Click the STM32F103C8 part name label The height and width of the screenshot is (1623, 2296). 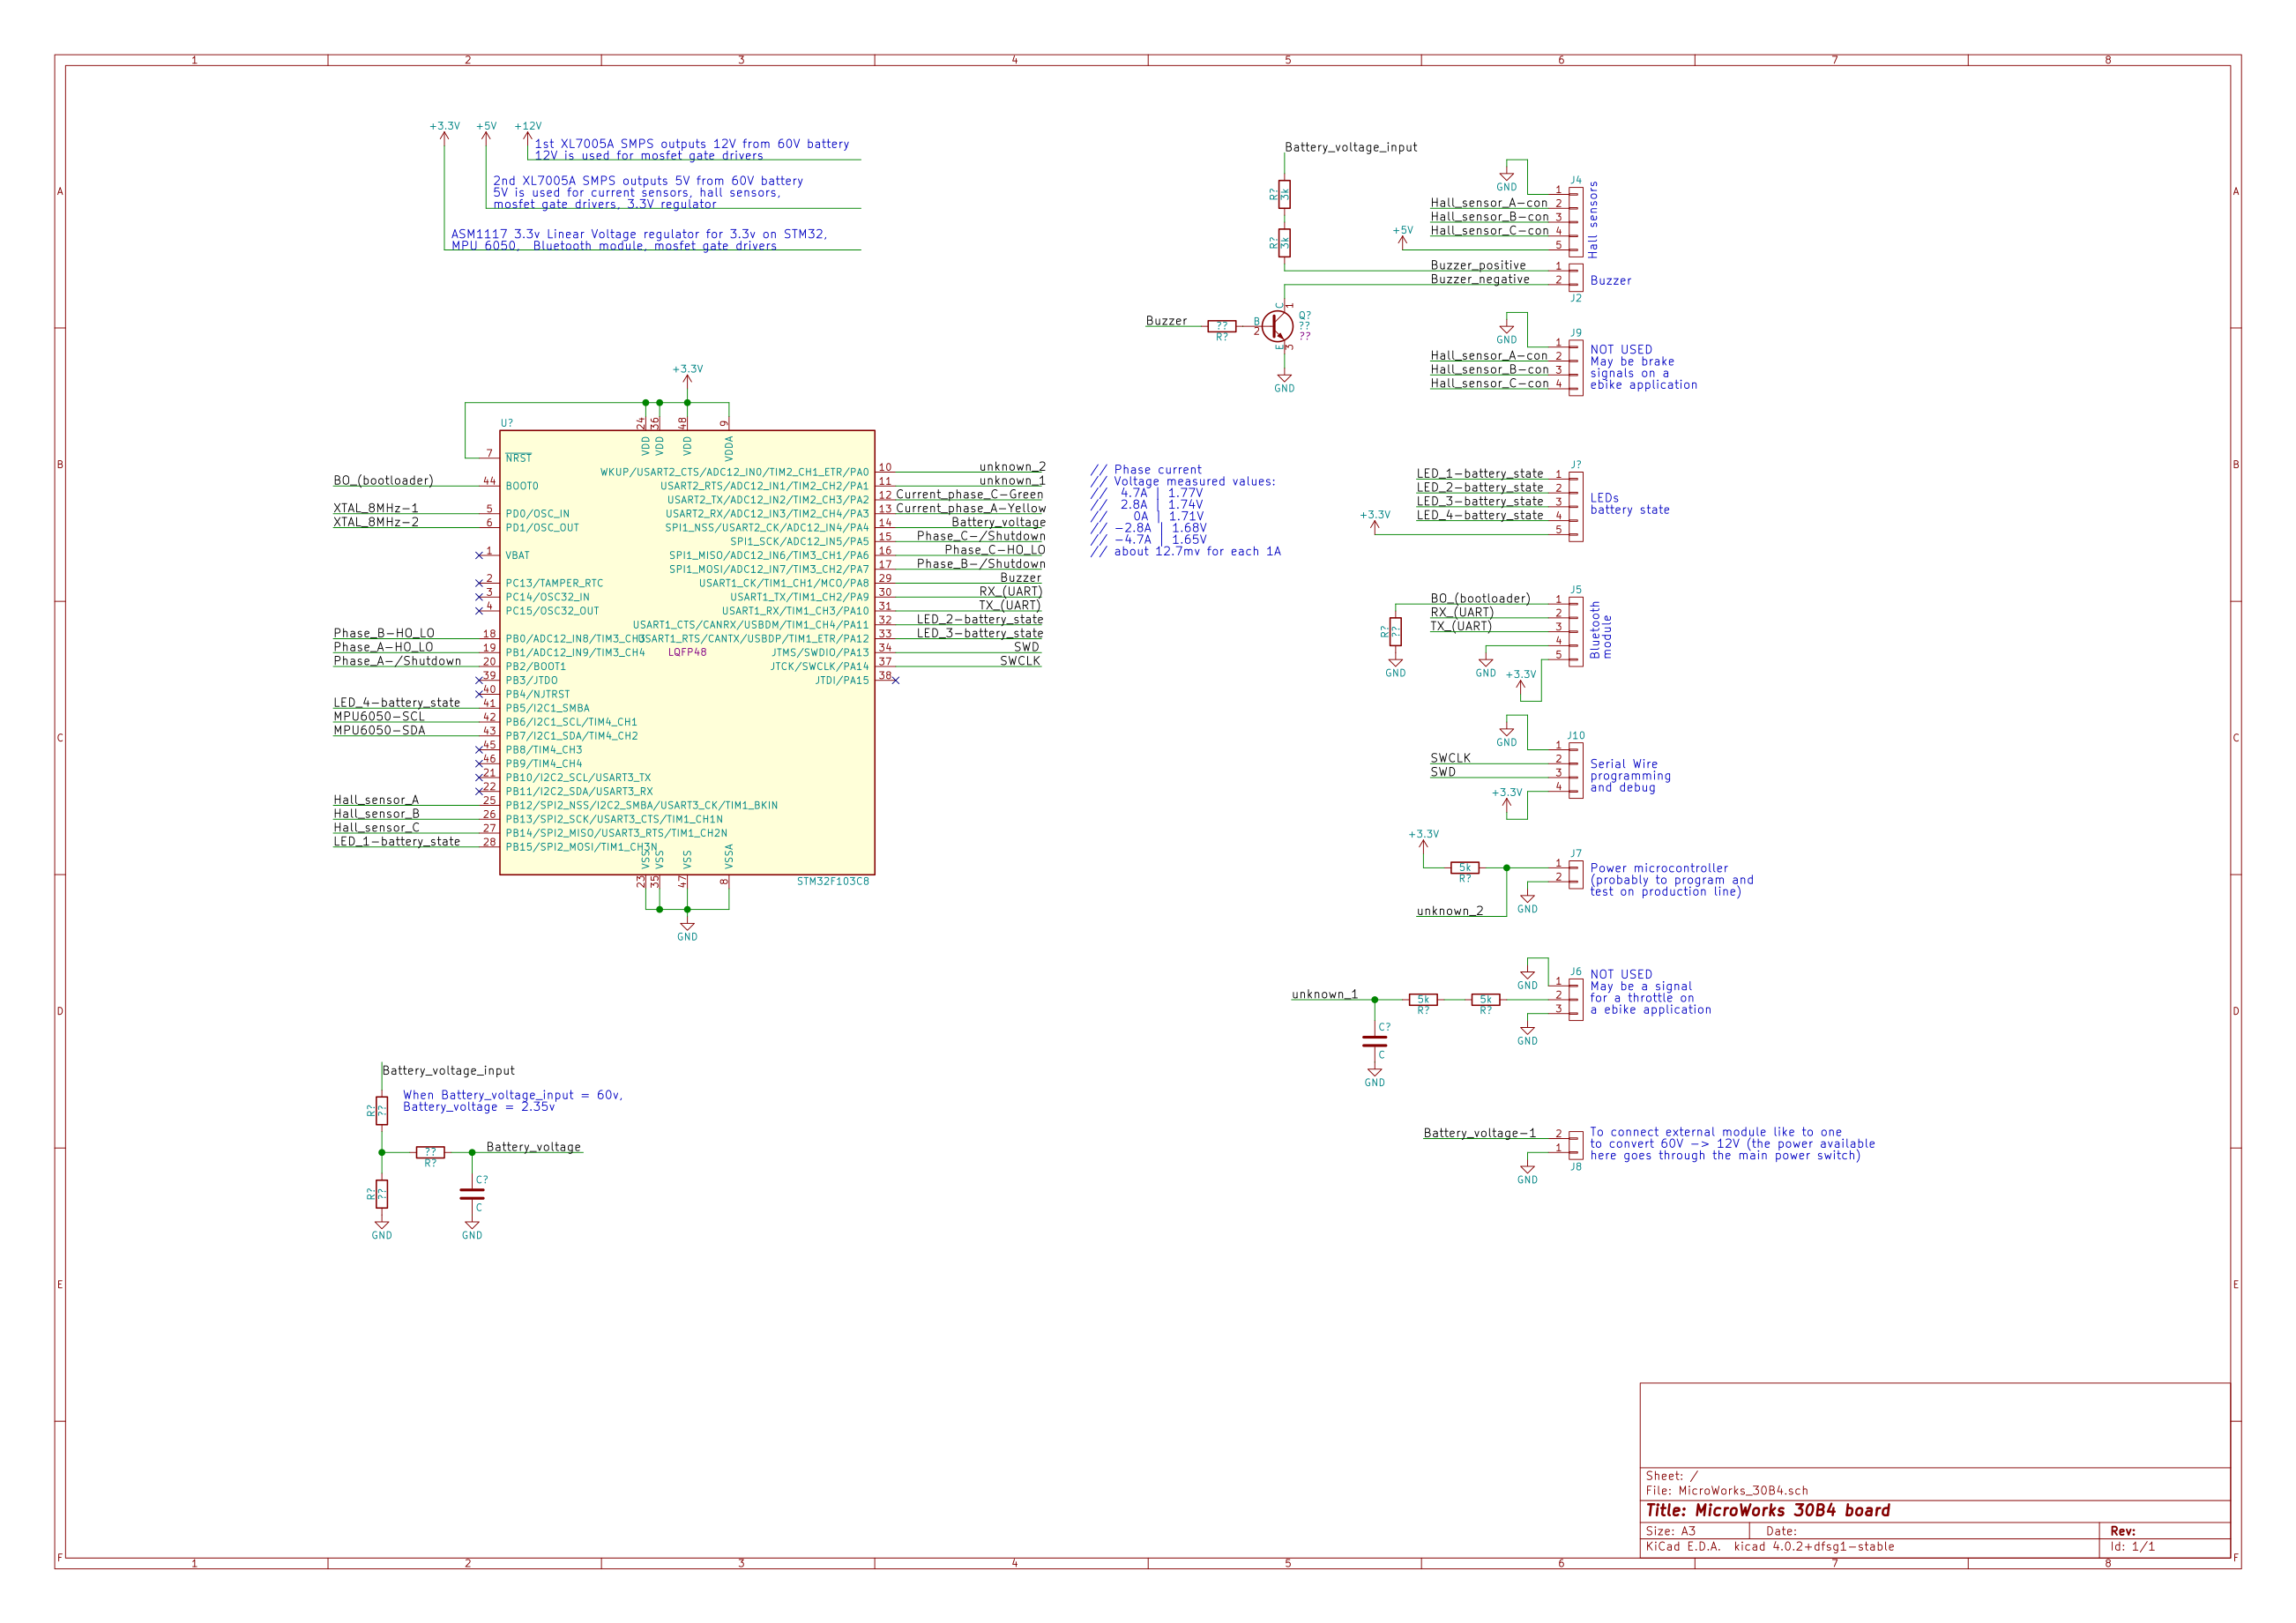(x=832, y=882)
